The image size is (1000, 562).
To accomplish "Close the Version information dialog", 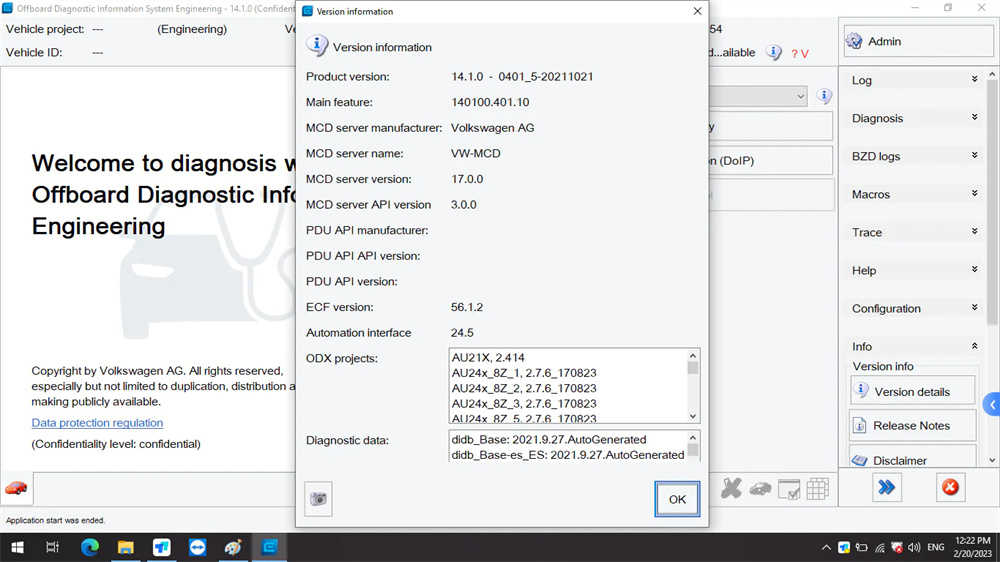I will (697, 11).
